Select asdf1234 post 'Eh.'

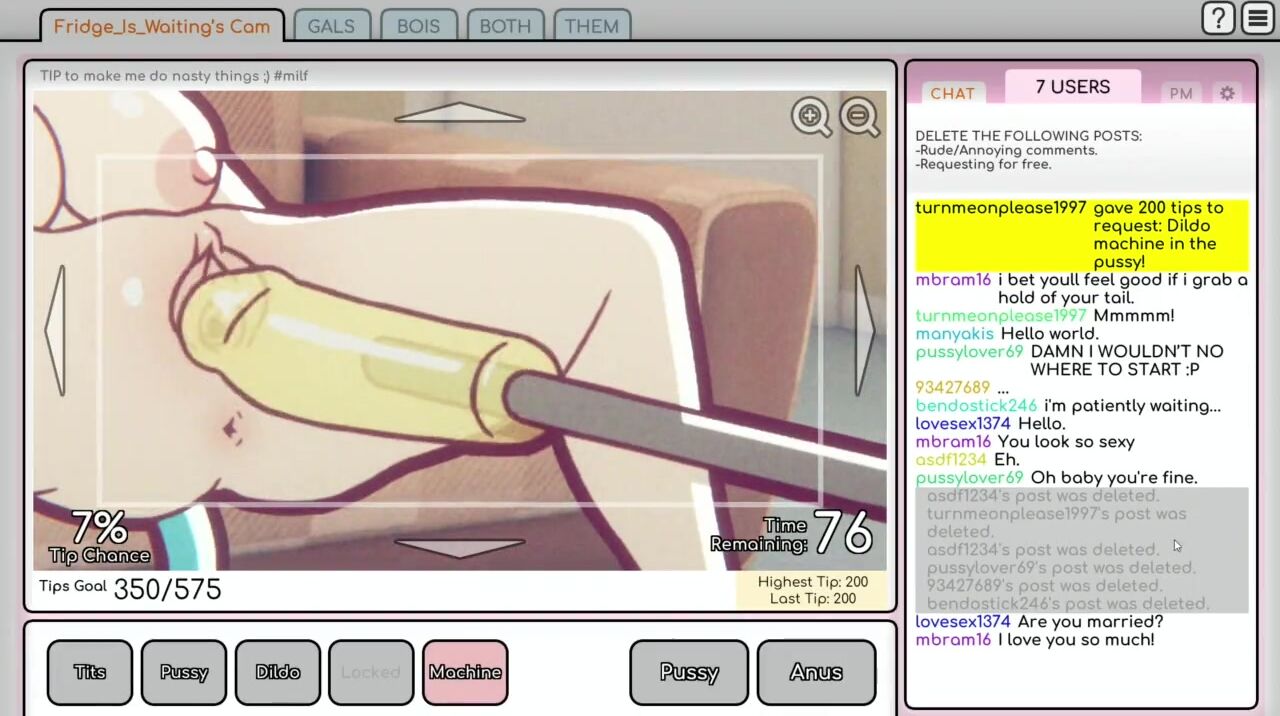coord(967,460)
